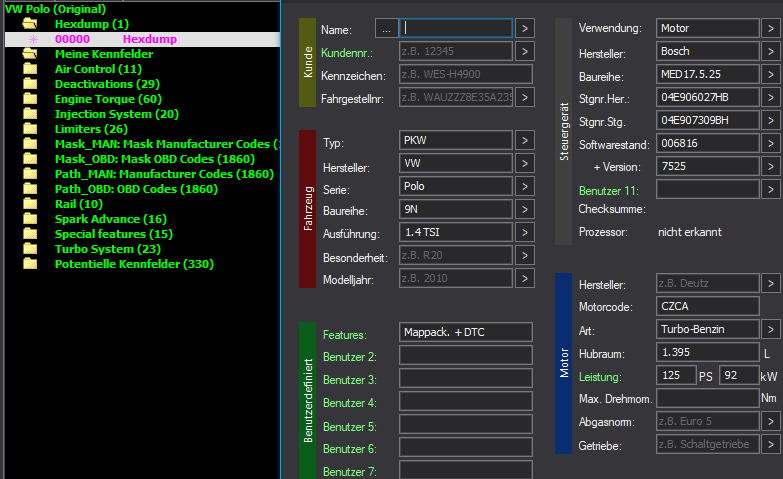Click the Spark Advance folder icon
The height and width of the screenshot is (479, 783).
pyautogui.click(x=30, y=218)
